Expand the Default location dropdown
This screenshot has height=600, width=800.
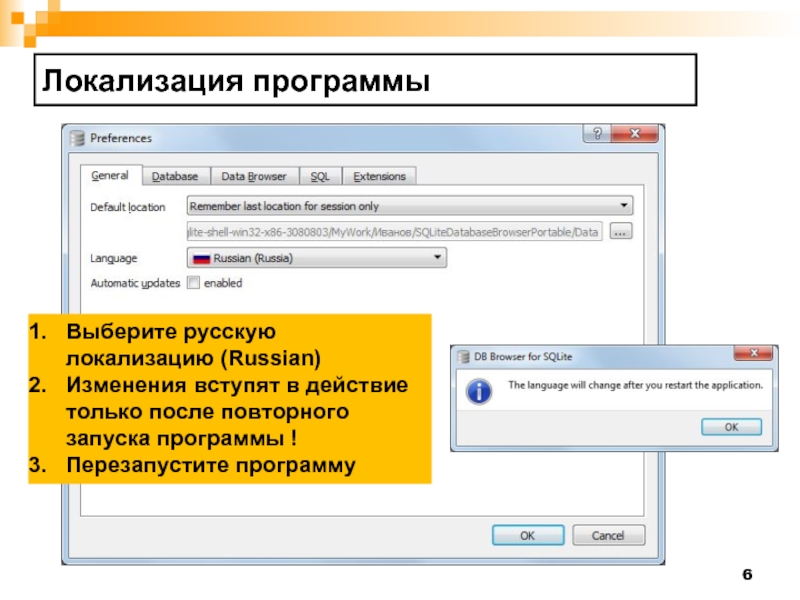click(410, 206)
